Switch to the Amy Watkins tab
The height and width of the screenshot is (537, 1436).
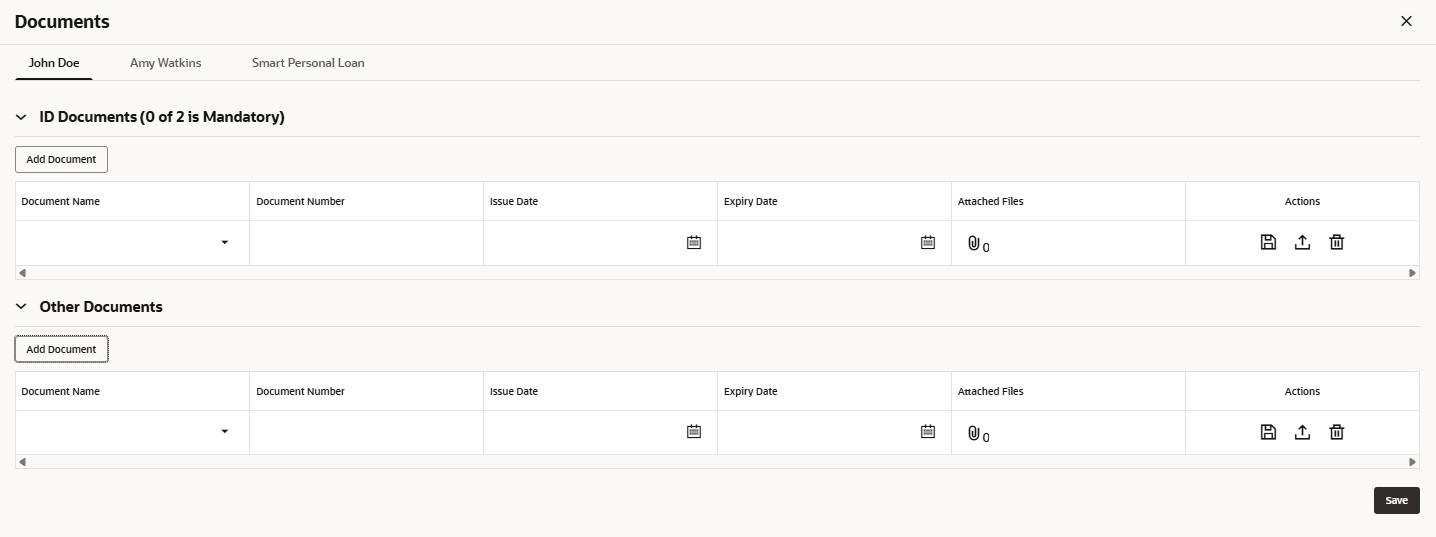coord(166,63)
